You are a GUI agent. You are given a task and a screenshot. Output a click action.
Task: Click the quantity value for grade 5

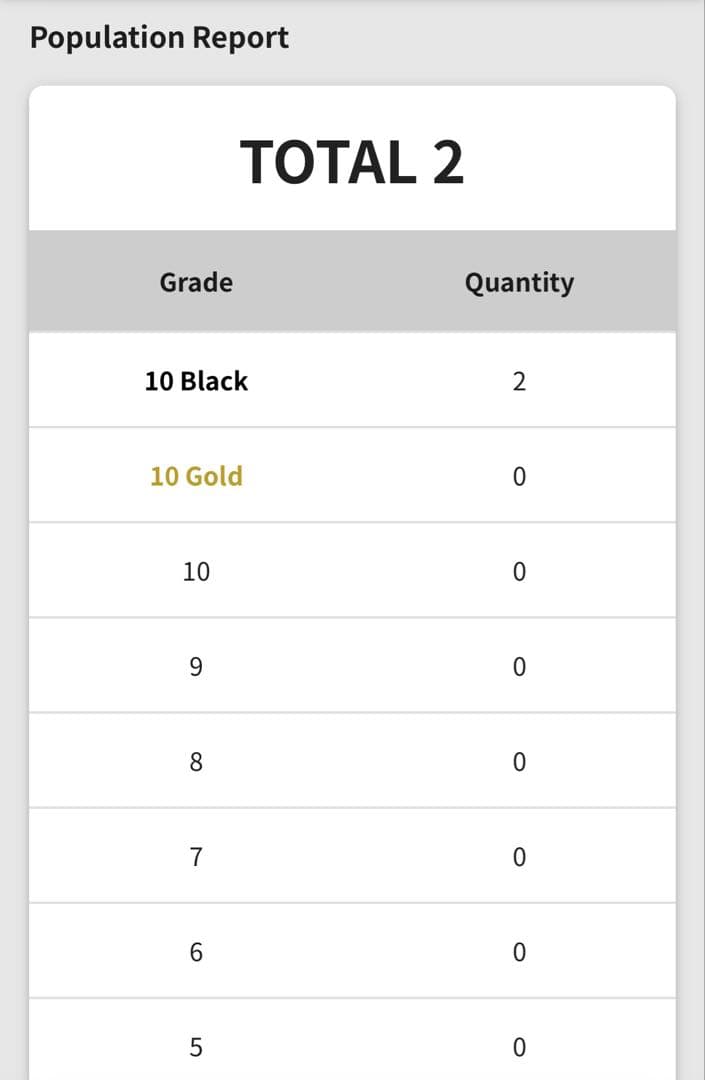(519, 1047)
